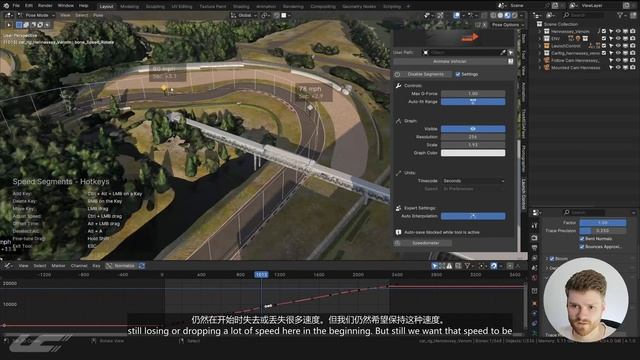Select solid viewport shading

[500, 15]
